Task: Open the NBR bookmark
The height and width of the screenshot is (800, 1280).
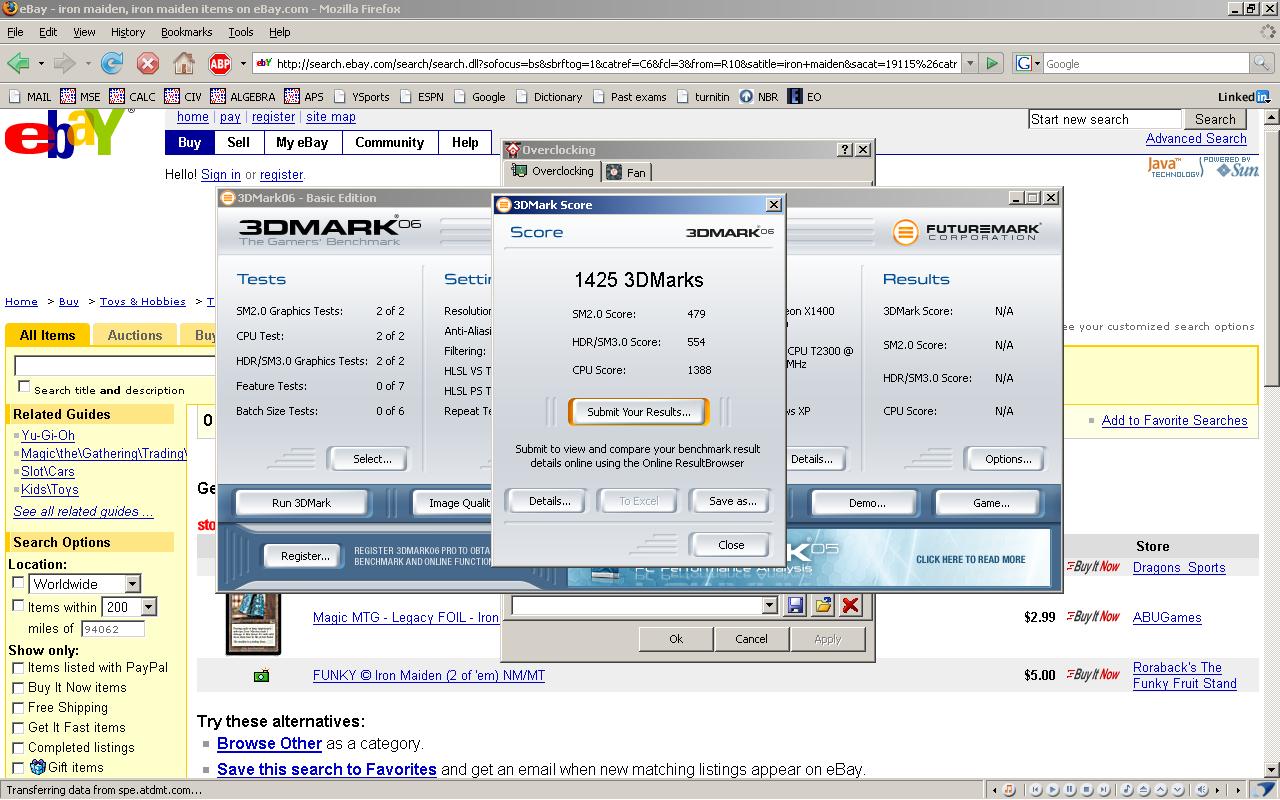Action: coord(758,97)
